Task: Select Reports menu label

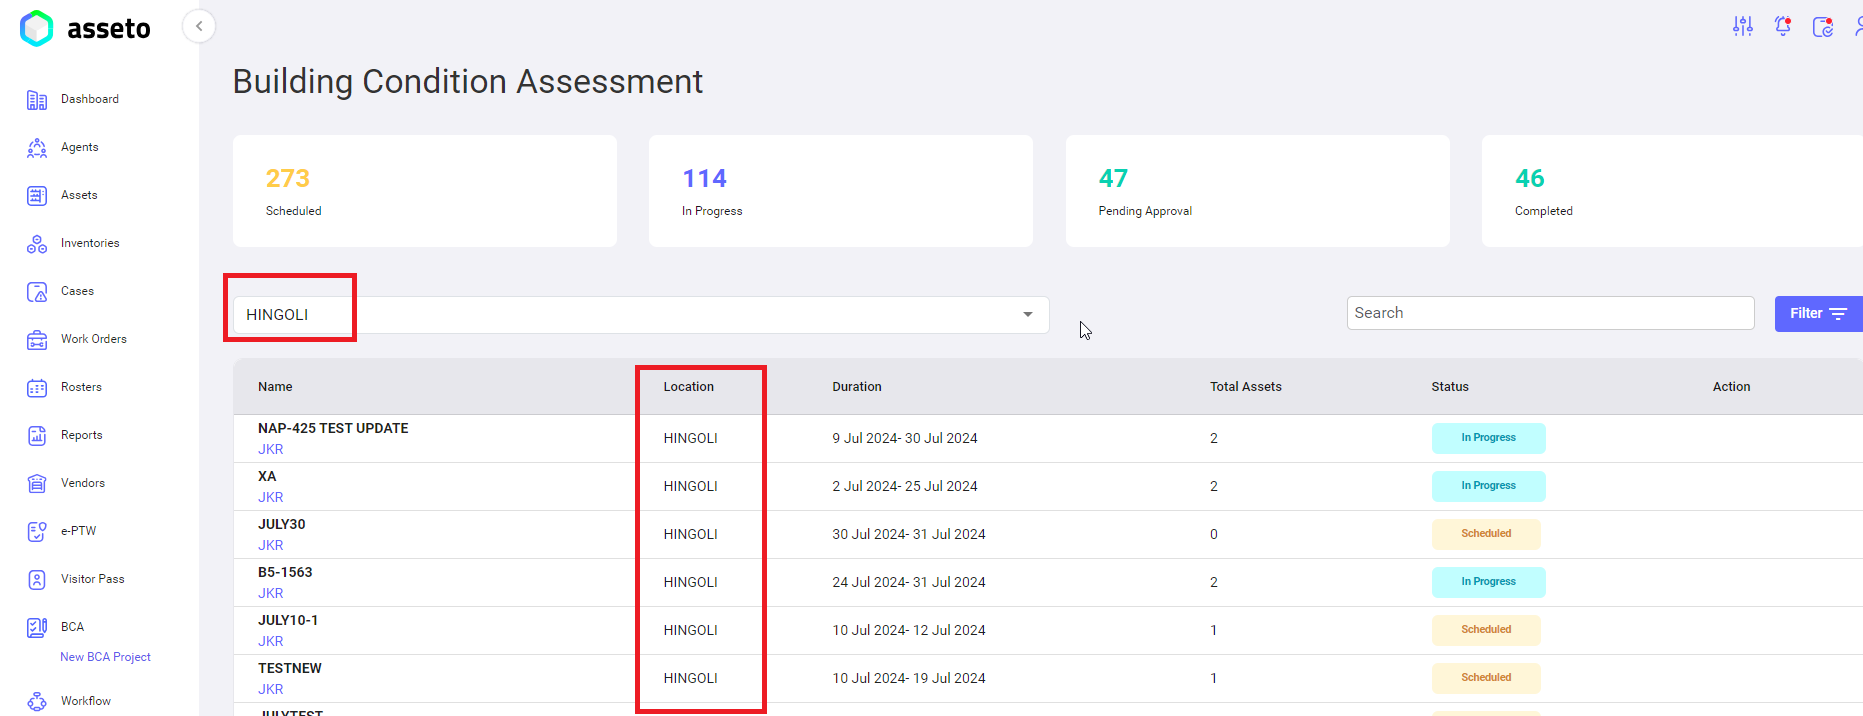Action: (x=82, y=435)
